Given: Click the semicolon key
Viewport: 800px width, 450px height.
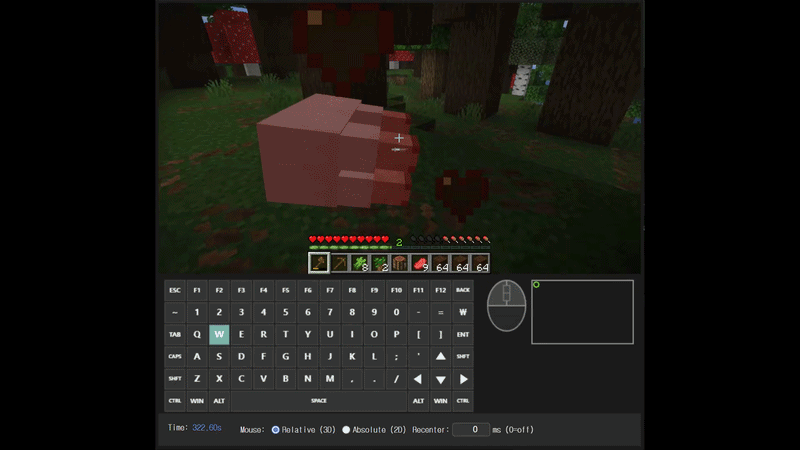Looking at the screenshot, I should (396, 357).
